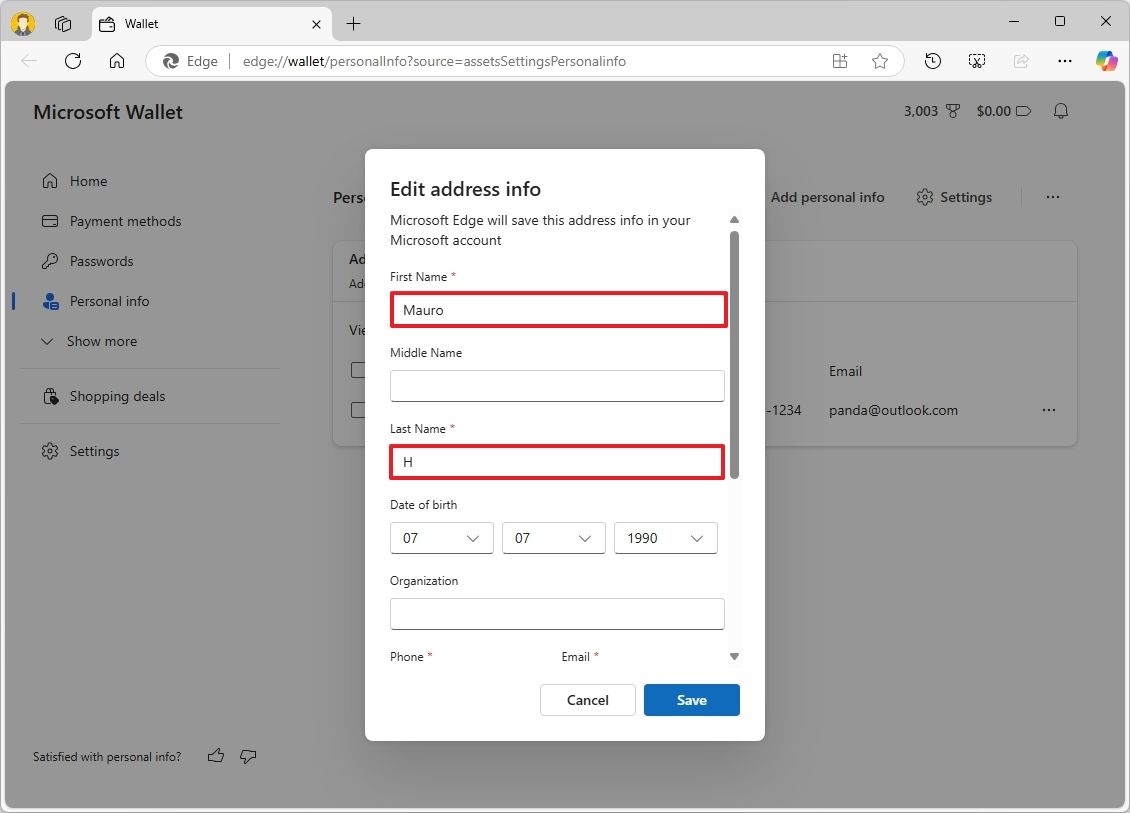Screen dimensions: 1130x813
Task: Launch the screenshot capture tool
Action: pos(977,60)
